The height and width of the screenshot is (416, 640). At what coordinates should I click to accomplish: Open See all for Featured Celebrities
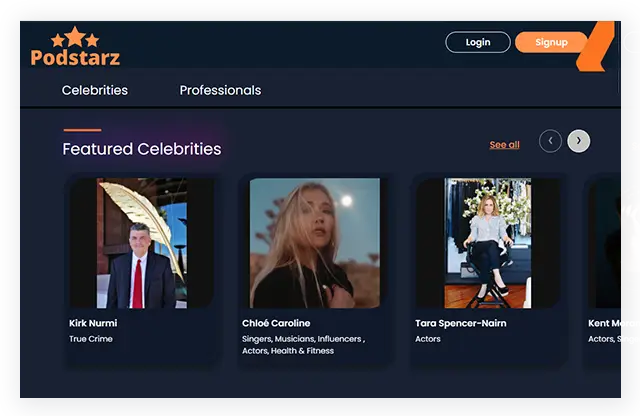[x=504, y=145]
